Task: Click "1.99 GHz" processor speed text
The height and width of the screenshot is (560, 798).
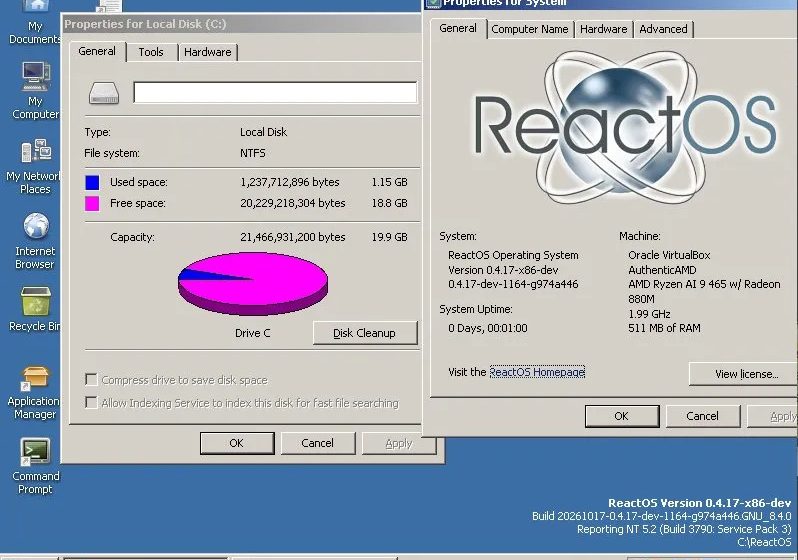Action: [x=649, y=314]
